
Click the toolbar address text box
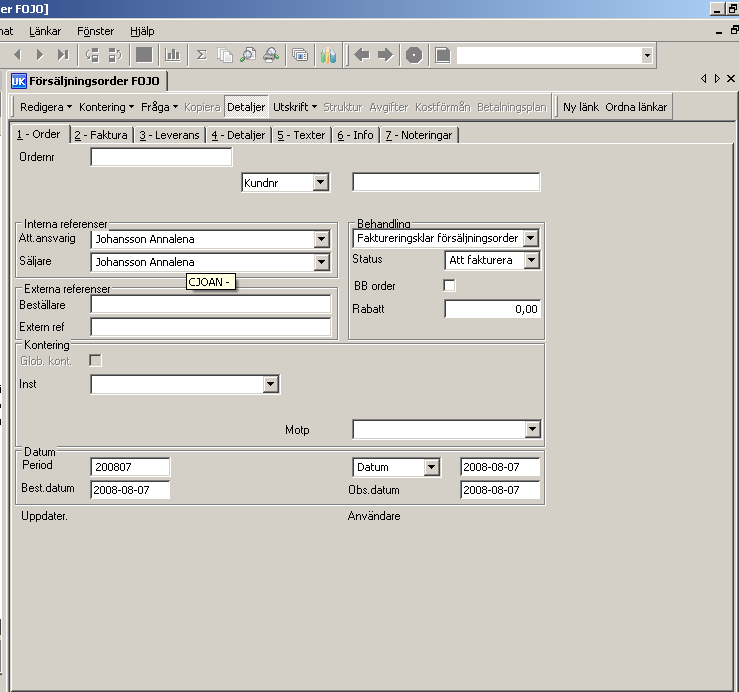(x=549, y=56)
